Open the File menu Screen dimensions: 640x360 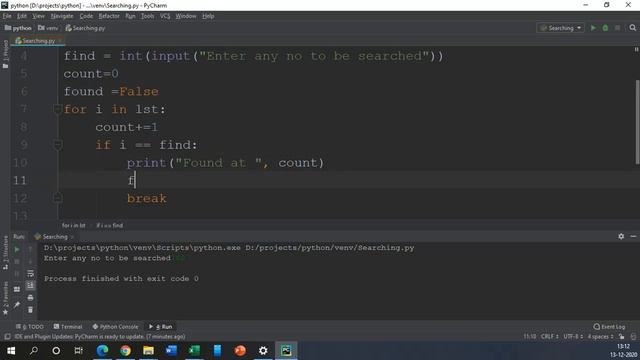click(x=7, y=16)
